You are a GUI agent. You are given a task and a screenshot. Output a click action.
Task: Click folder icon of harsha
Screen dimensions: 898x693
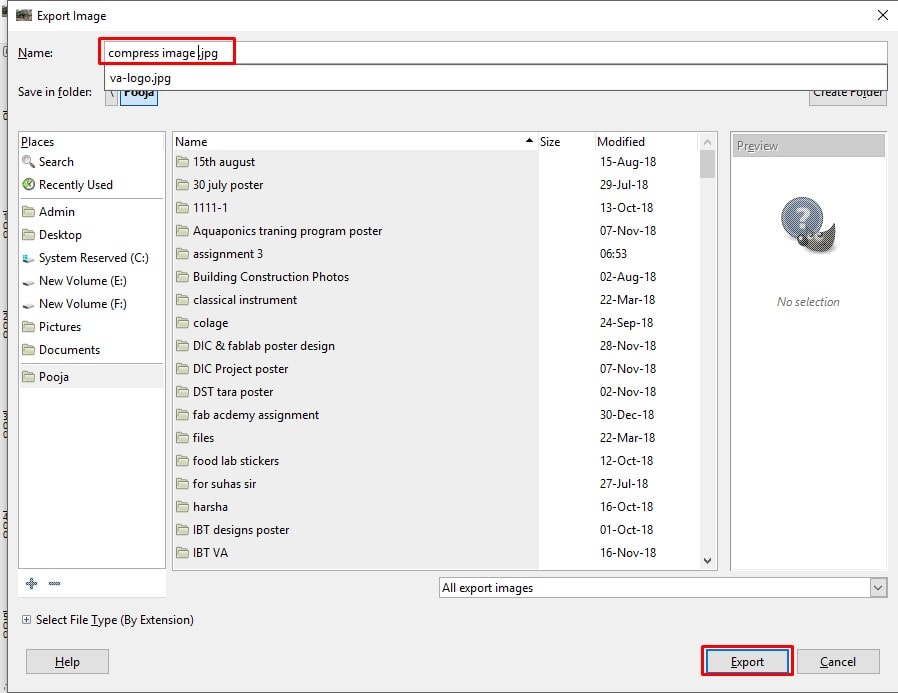point(182,506)
